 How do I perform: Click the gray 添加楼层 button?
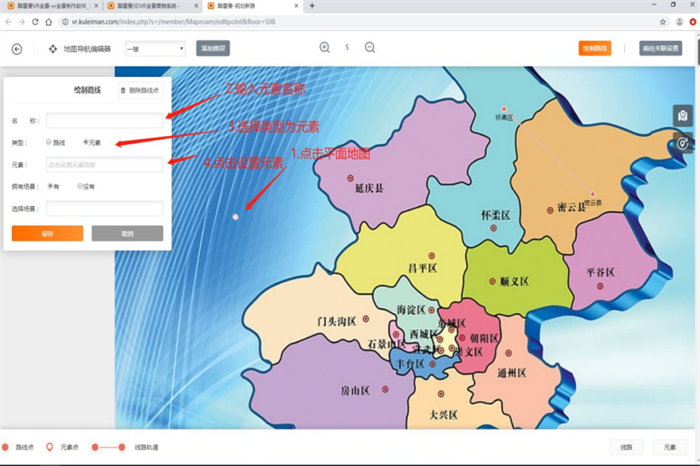[x=213, y=48]
